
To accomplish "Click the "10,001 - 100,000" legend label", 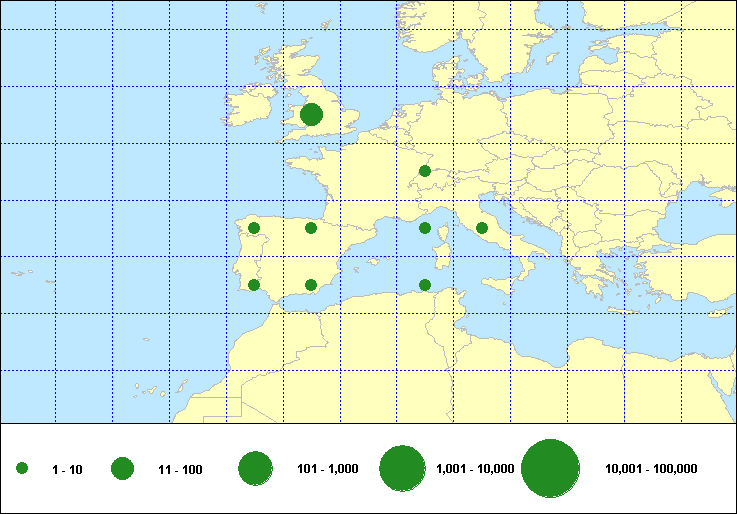I will (x=651, y=469).
